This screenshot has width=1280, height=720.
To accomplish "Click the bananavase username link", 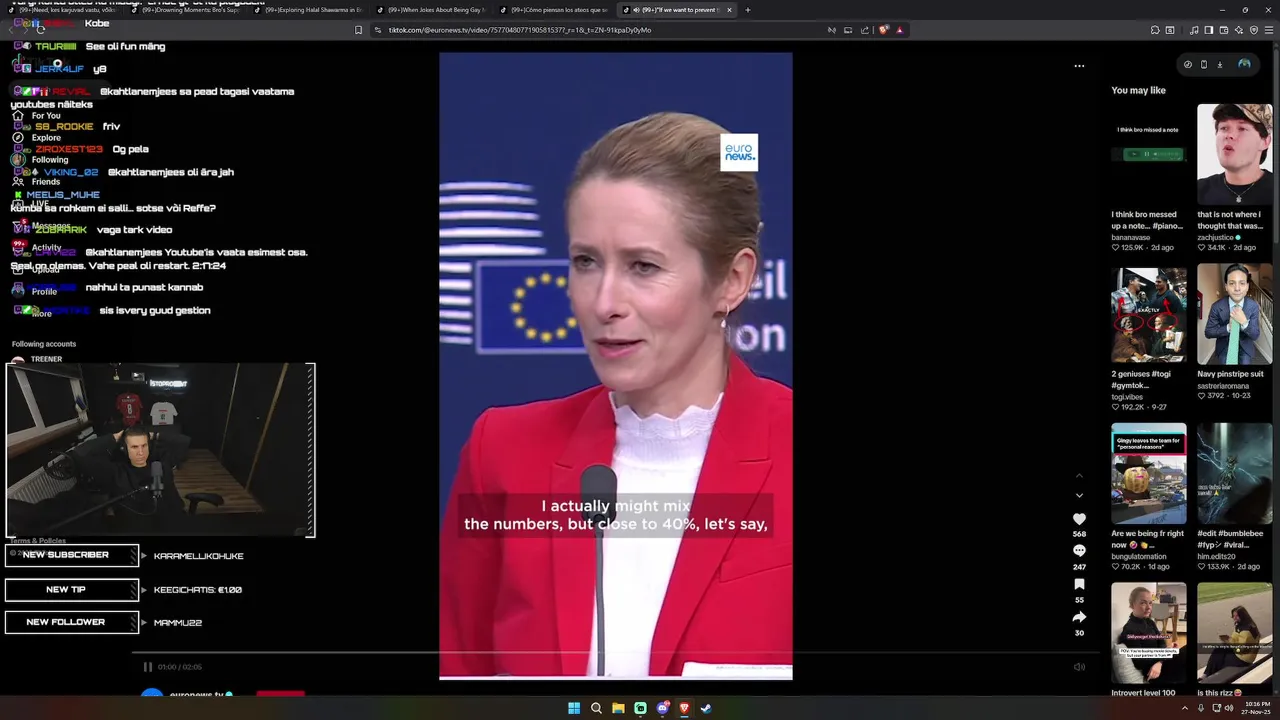I will [1131, 237].
